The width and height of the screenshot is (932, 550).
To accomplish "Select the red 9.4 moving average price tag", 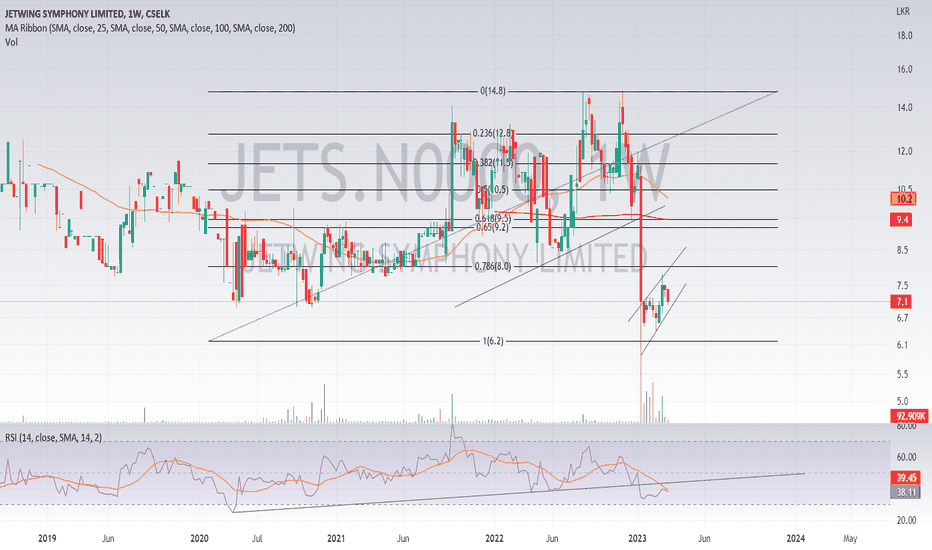I will (902, 220).
